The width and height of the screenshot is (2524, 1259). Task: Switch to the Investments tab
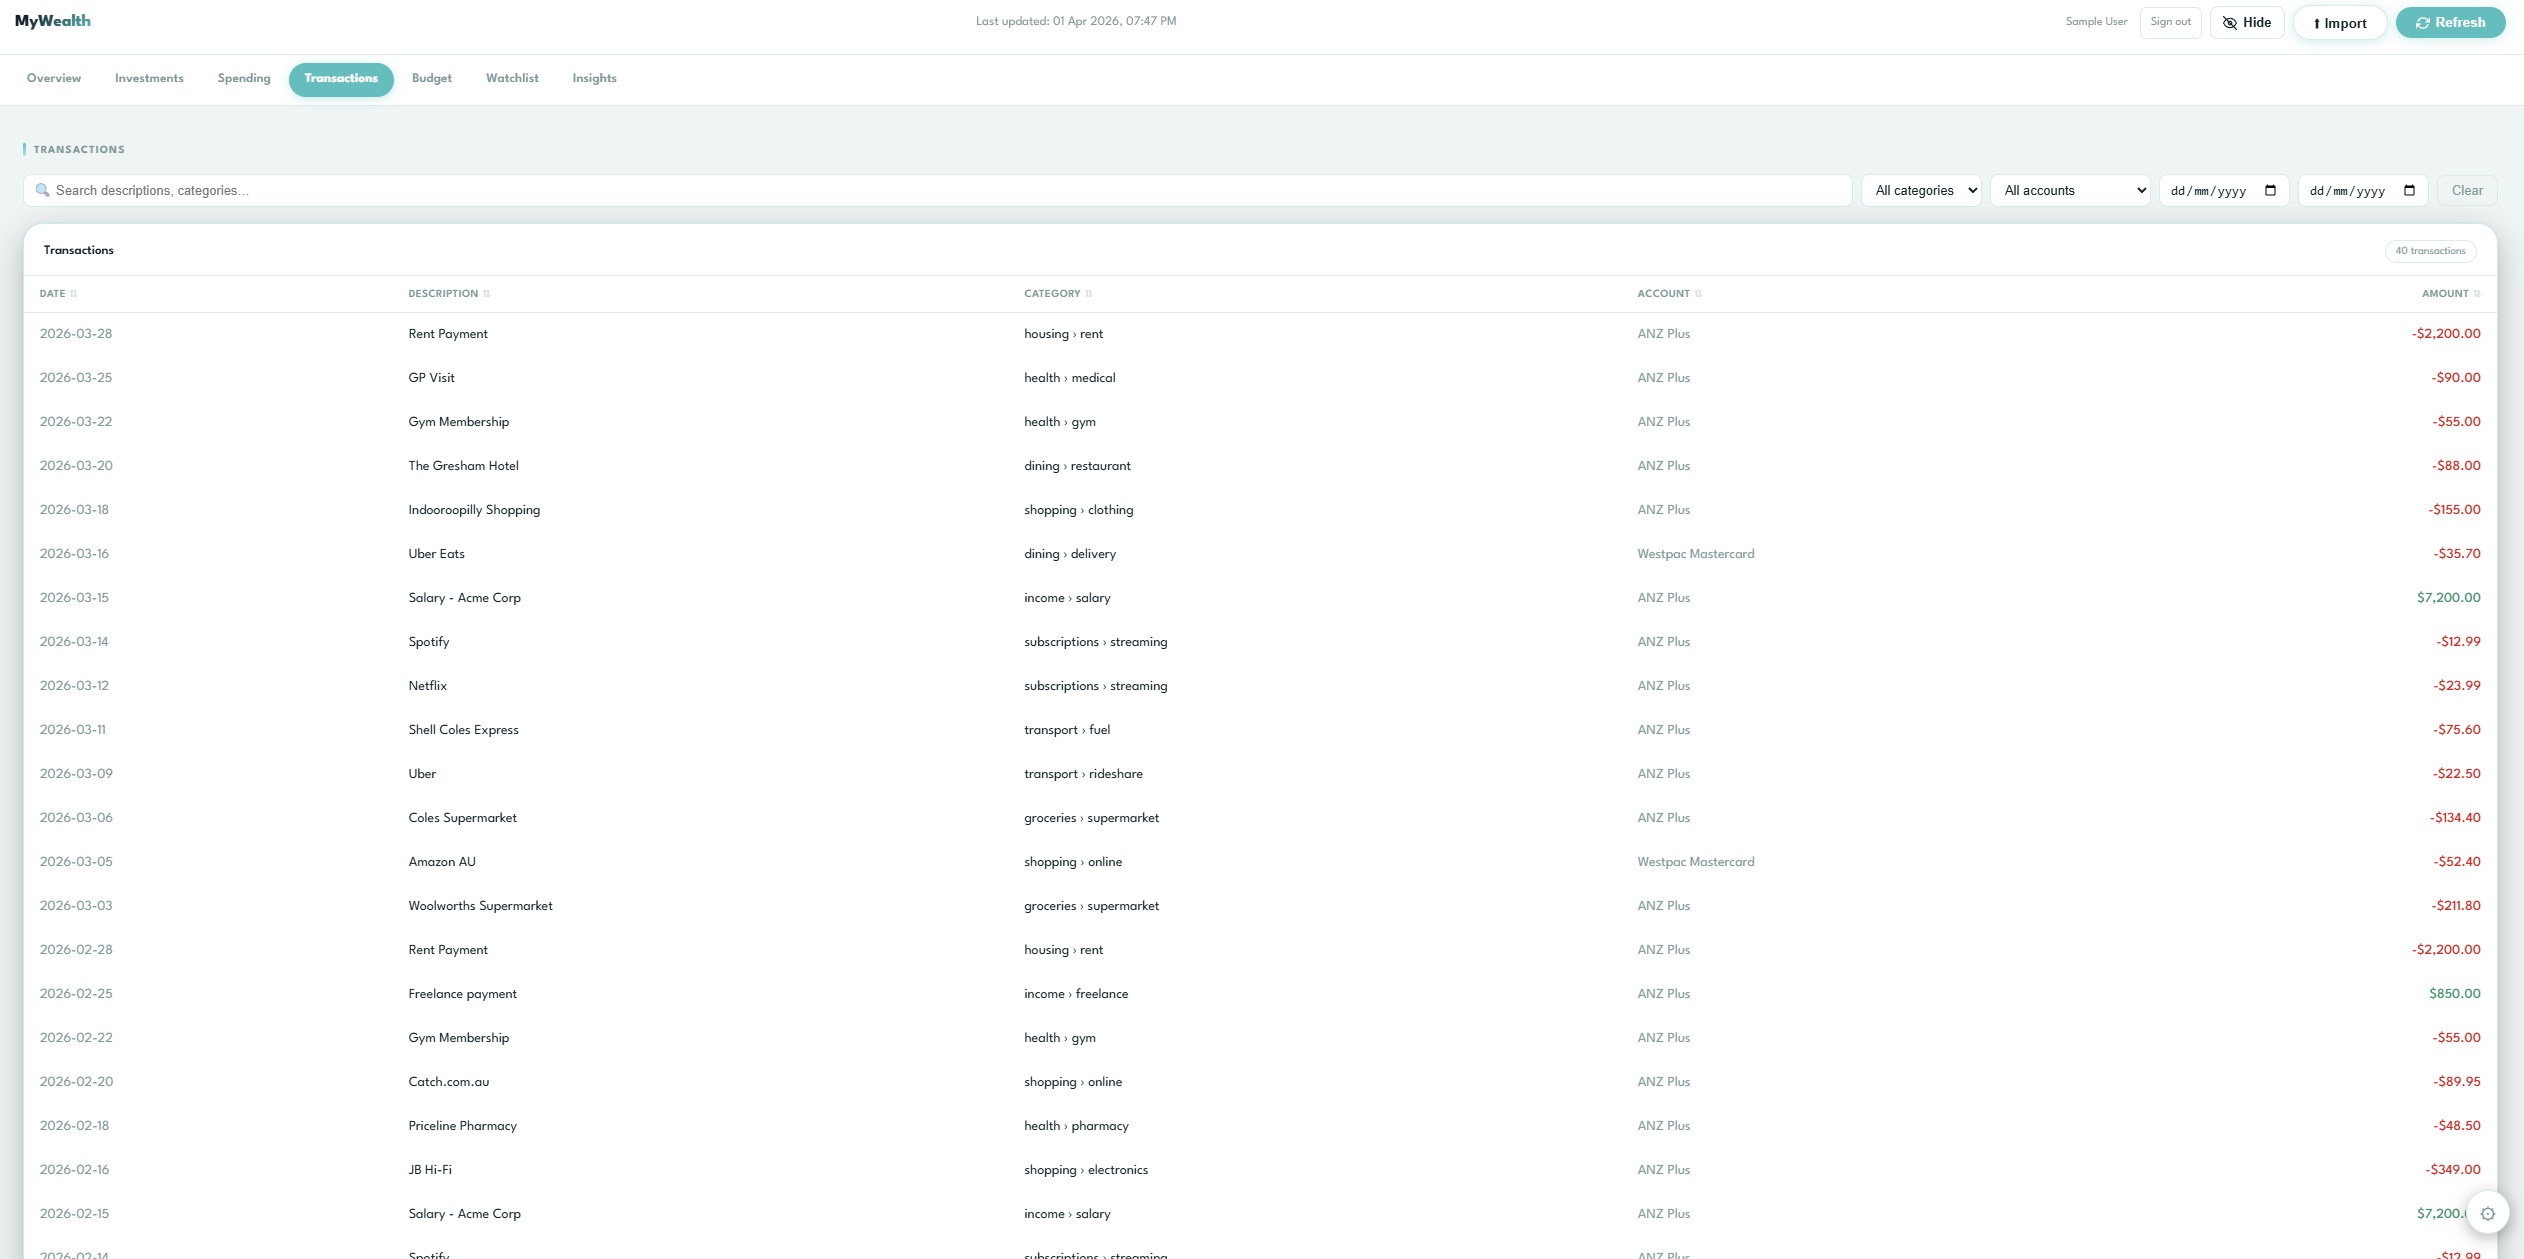click(x=148, y=78)
